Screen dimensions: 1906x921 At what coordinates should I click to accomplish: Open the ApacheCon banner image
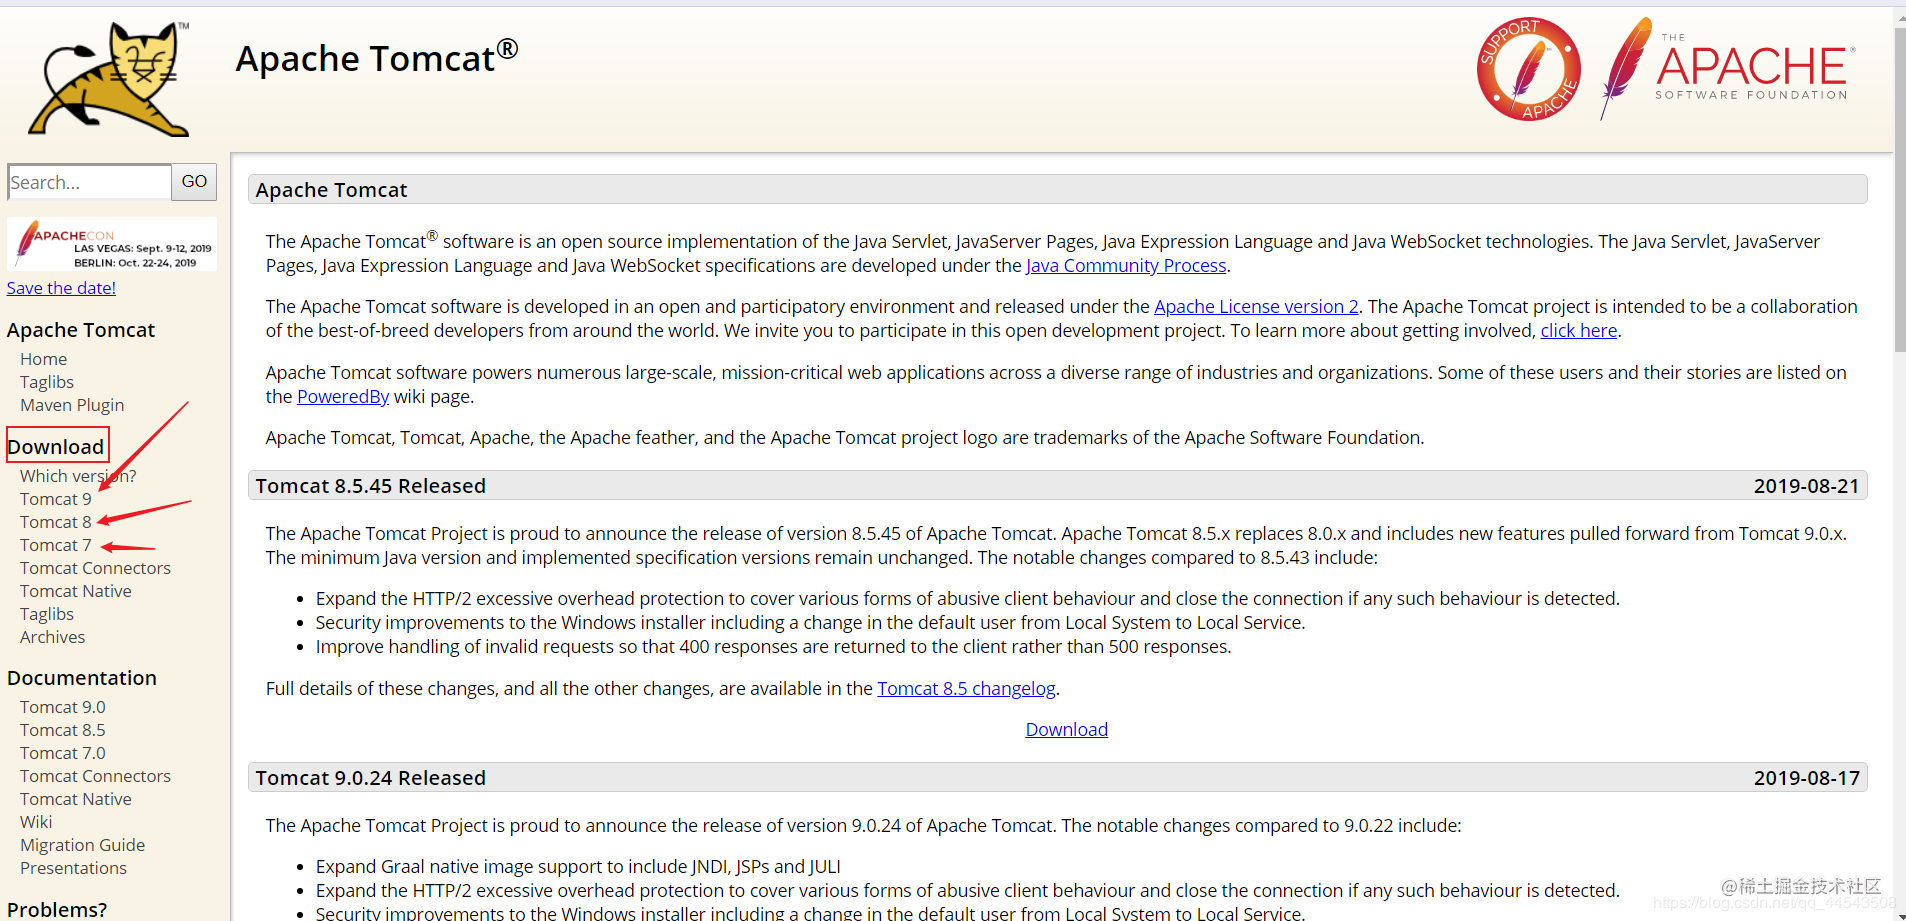coord(112,244)
